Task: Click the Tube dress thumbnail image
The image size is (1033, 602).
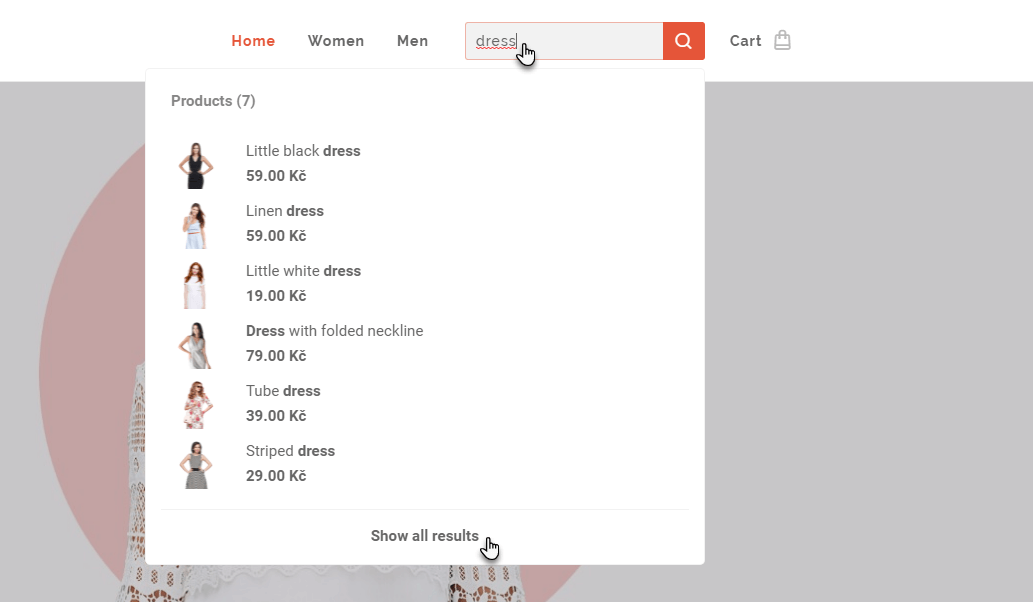Action: coord(195,405)
